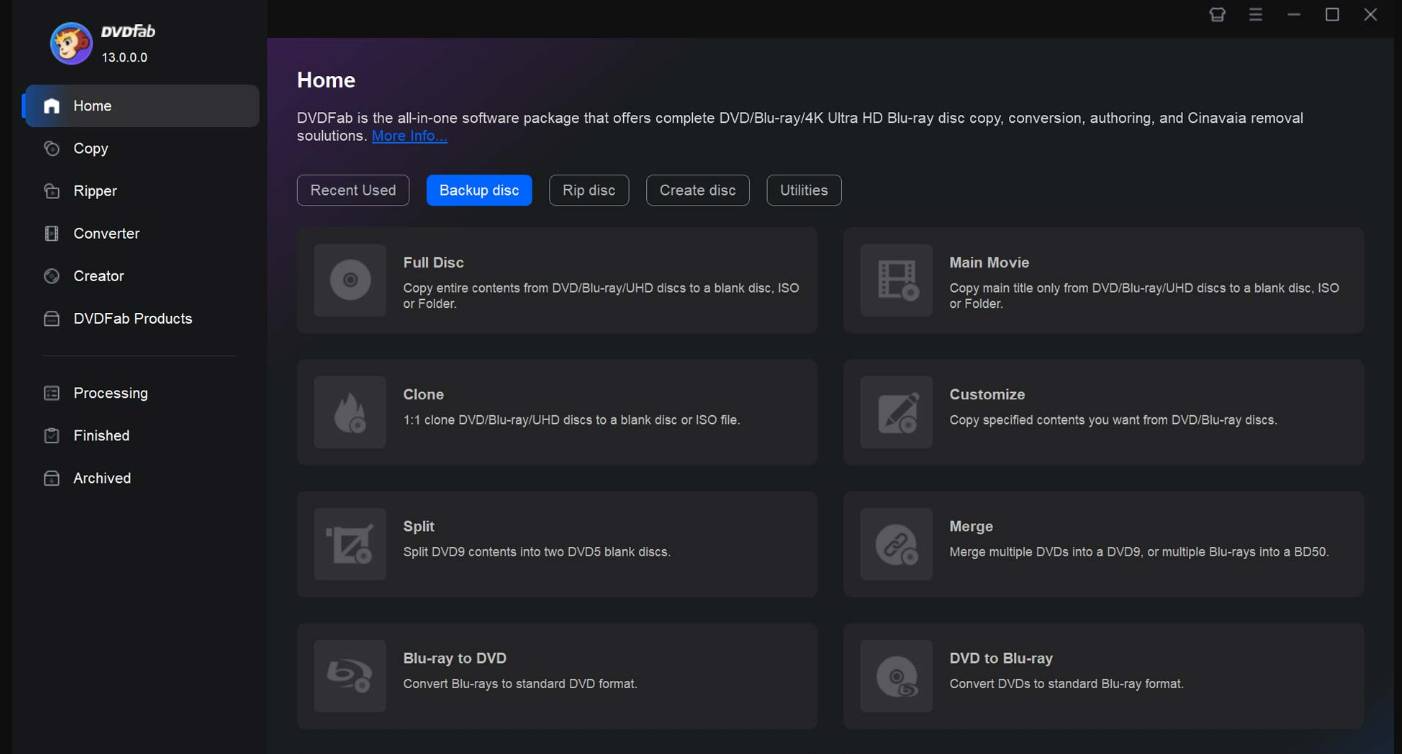Viewport: 1402px width, 754px height.
Task: Open the Ripper module label
Action: point(95,191)
